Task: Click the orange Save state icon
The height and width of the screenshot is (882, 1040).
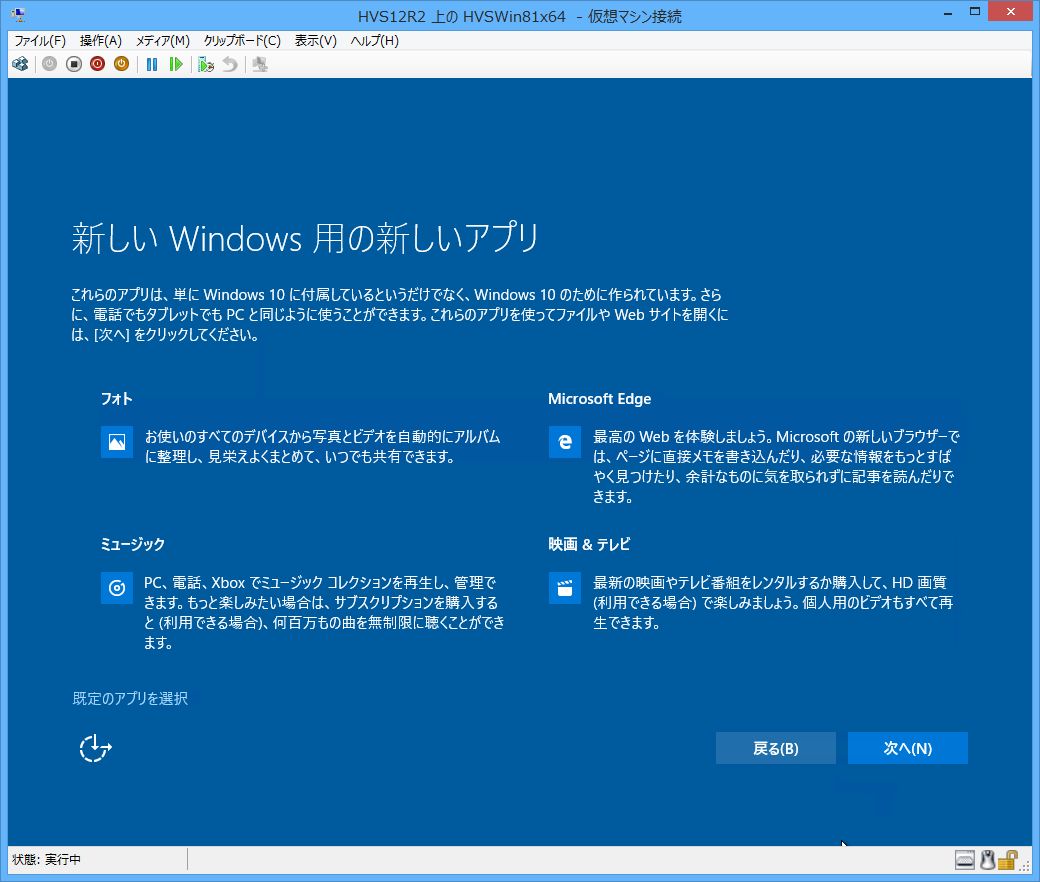Action: 121,64
